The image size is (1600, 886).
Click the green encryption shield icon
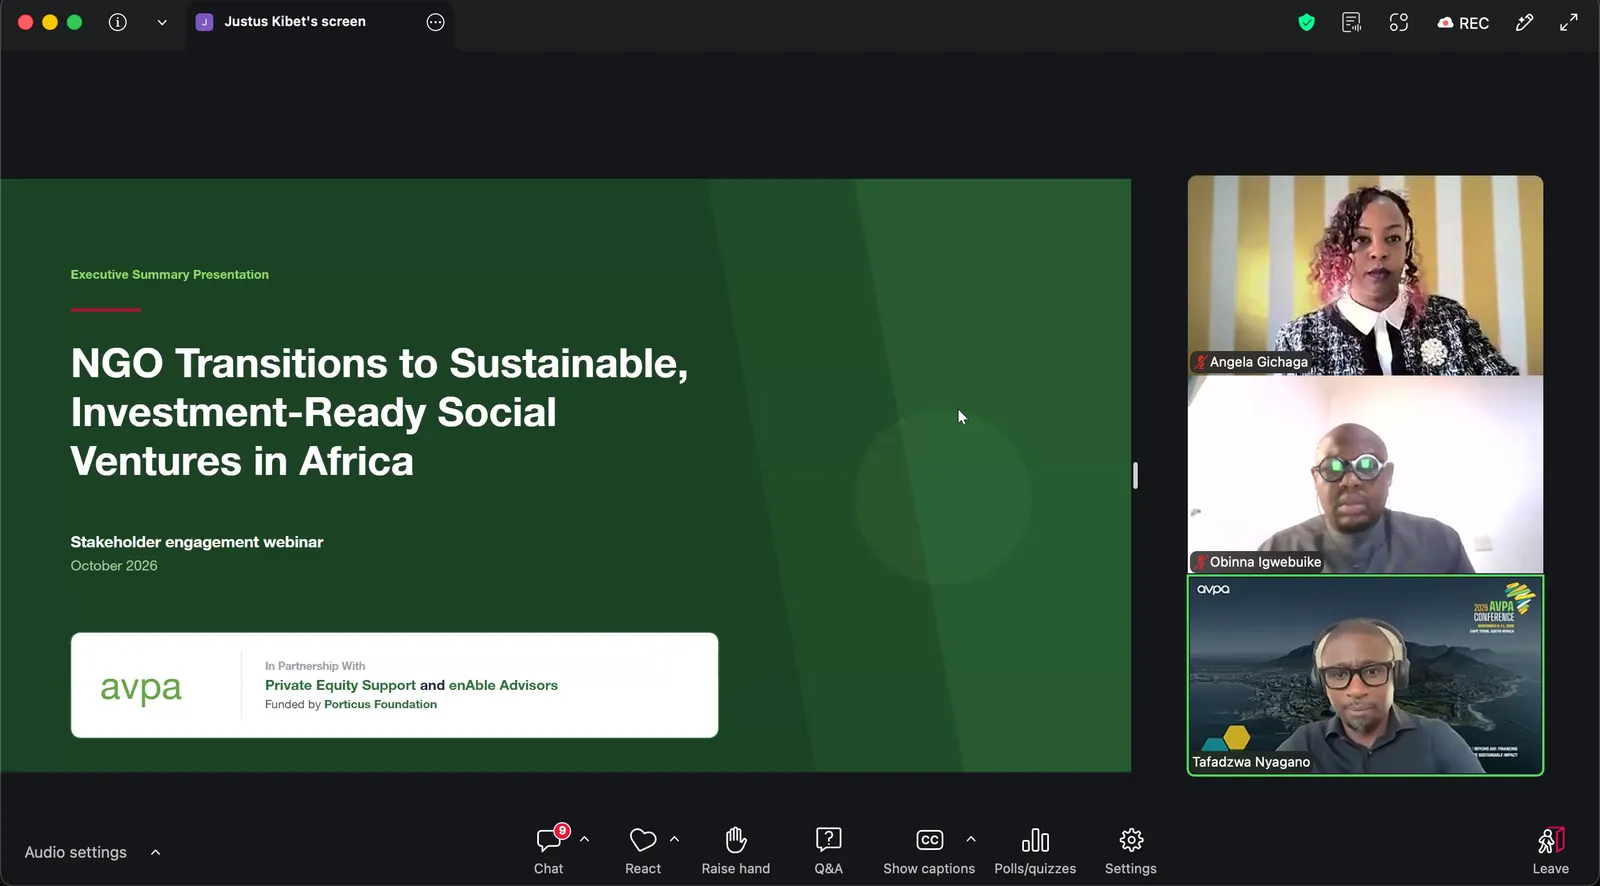[x=1306, y=22]
